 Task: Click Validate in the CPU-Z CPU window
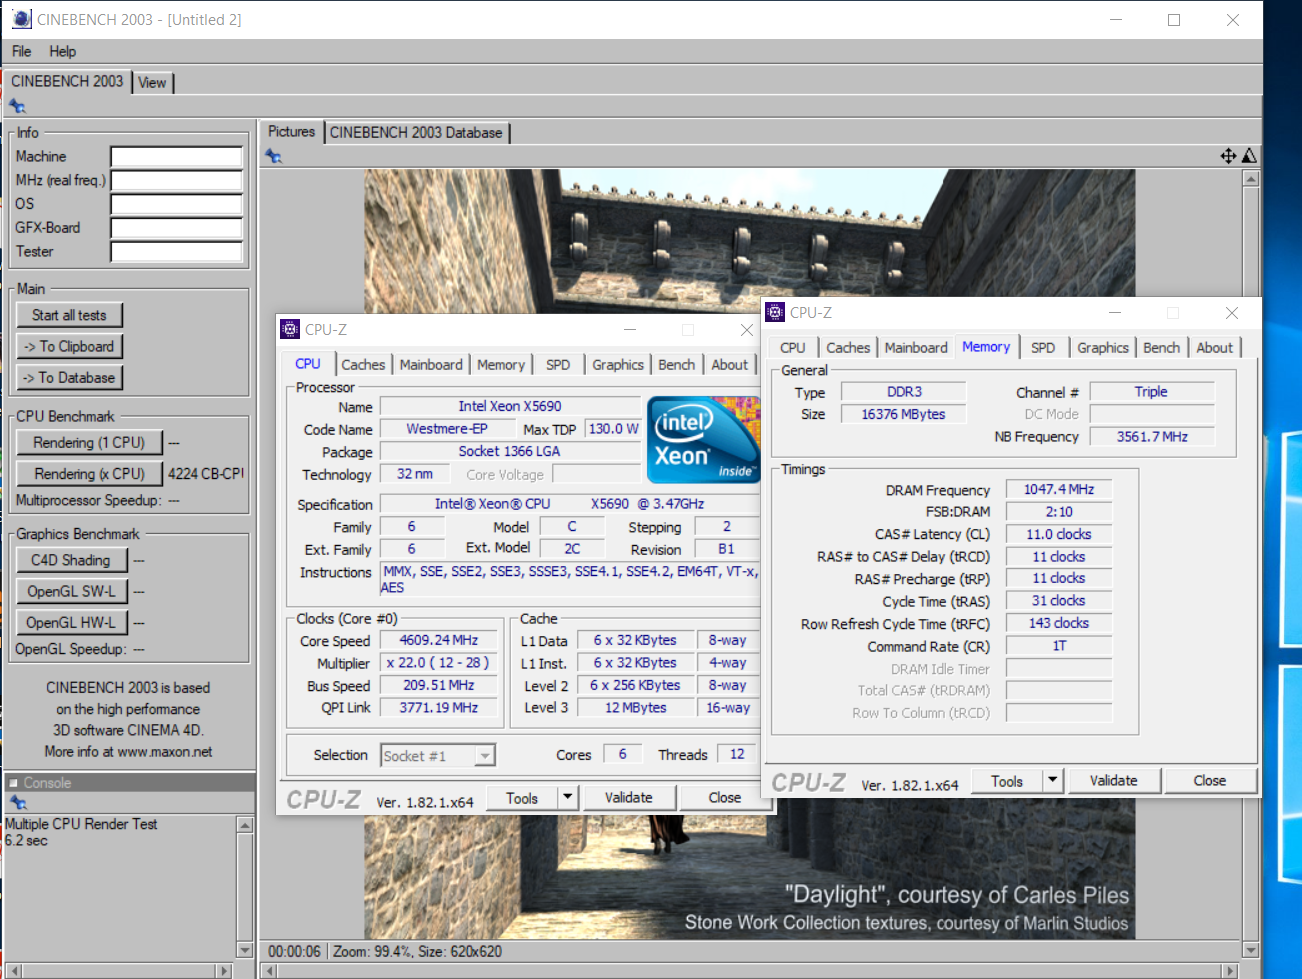[629, 798]
